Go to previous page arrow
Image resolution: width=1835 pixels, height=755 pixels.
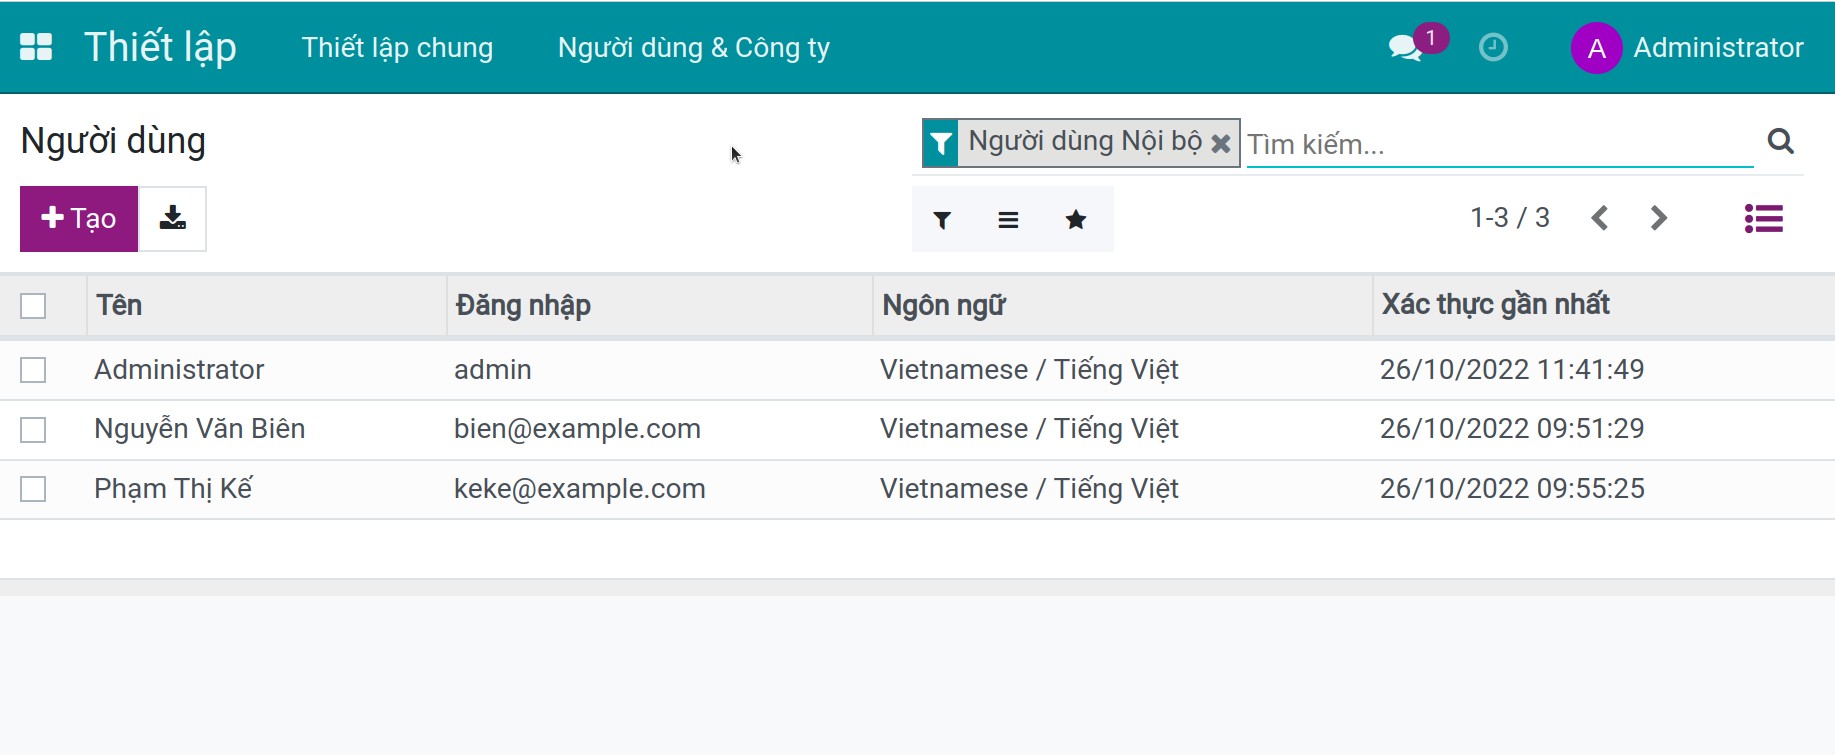tap(1600, 218)
